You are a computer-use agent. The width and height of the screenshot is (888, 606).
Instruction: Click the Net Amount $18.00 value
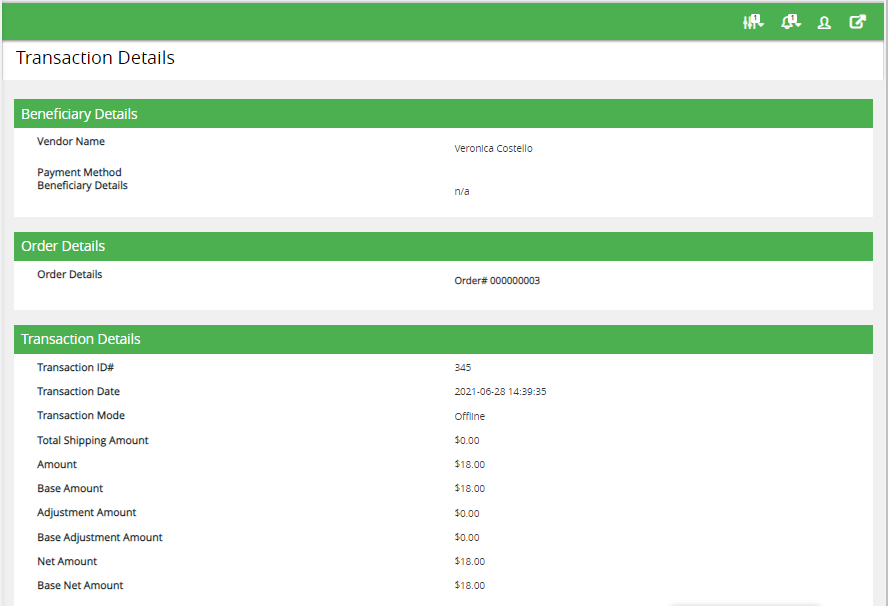pyautogui.click(x=469, y=562)
